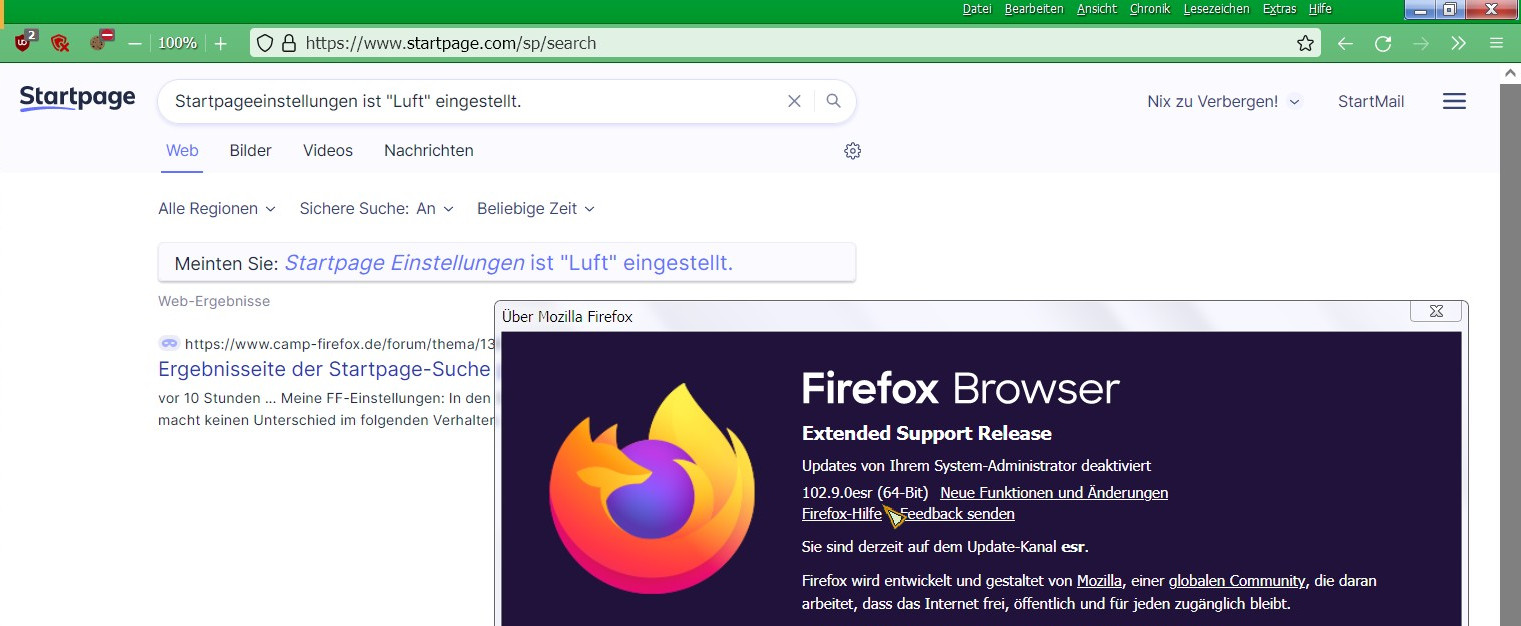The image size is (1521, 626).
Task: Reload the current page
Action: pos(1383,43)
